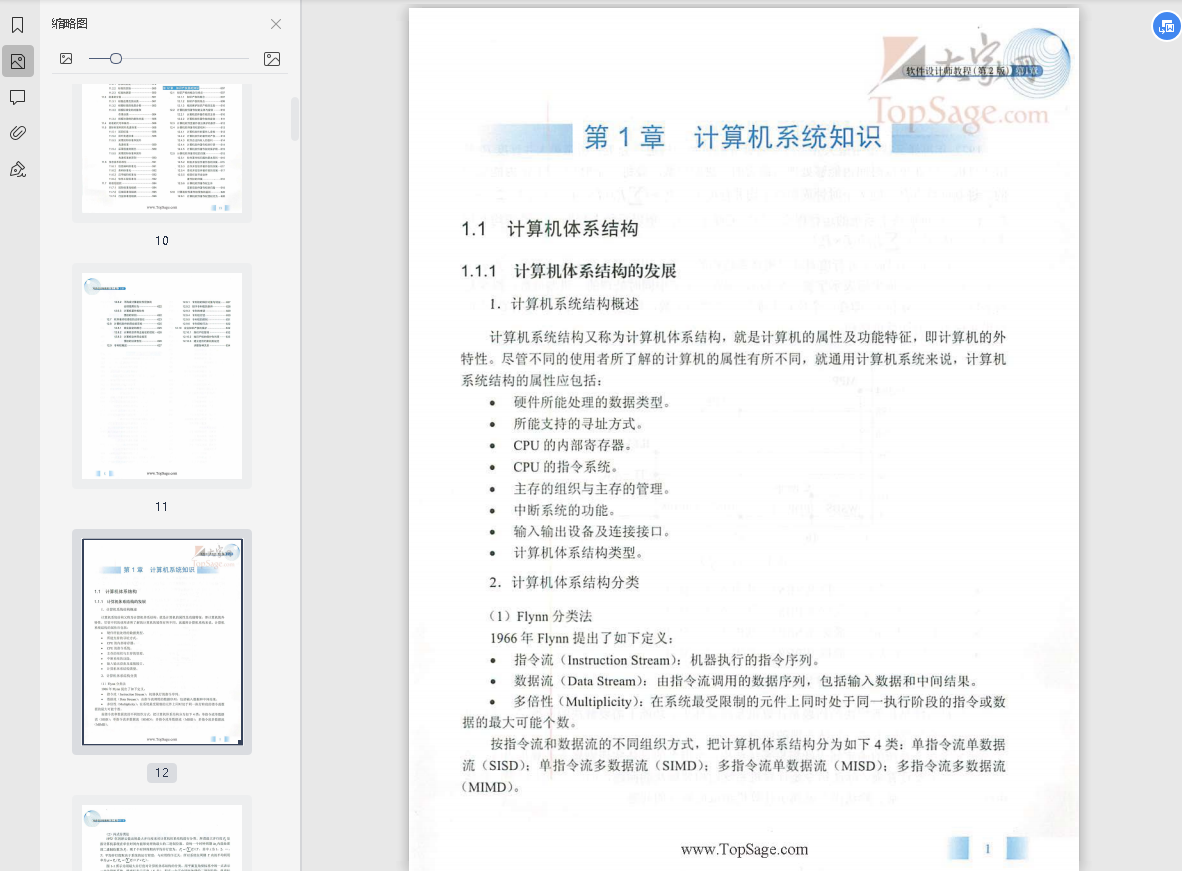Click the large image enlarge-thumbnails icon

272,59
